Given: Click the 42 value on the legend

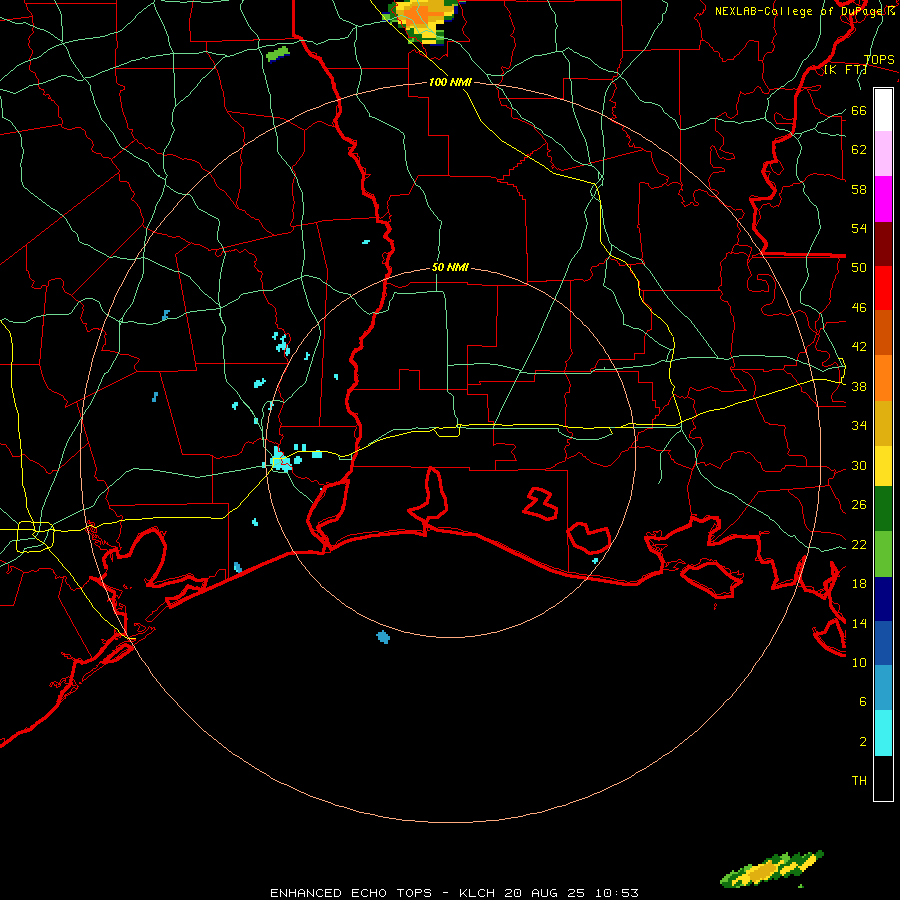Looking at the screenshot, I should 859,347.
